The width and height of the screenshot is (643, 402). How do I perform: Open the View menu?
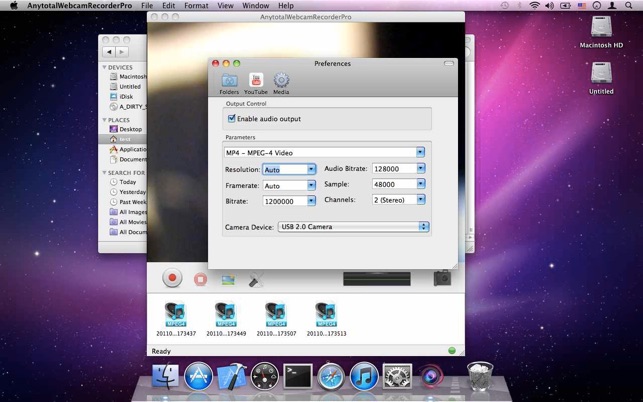225,6
